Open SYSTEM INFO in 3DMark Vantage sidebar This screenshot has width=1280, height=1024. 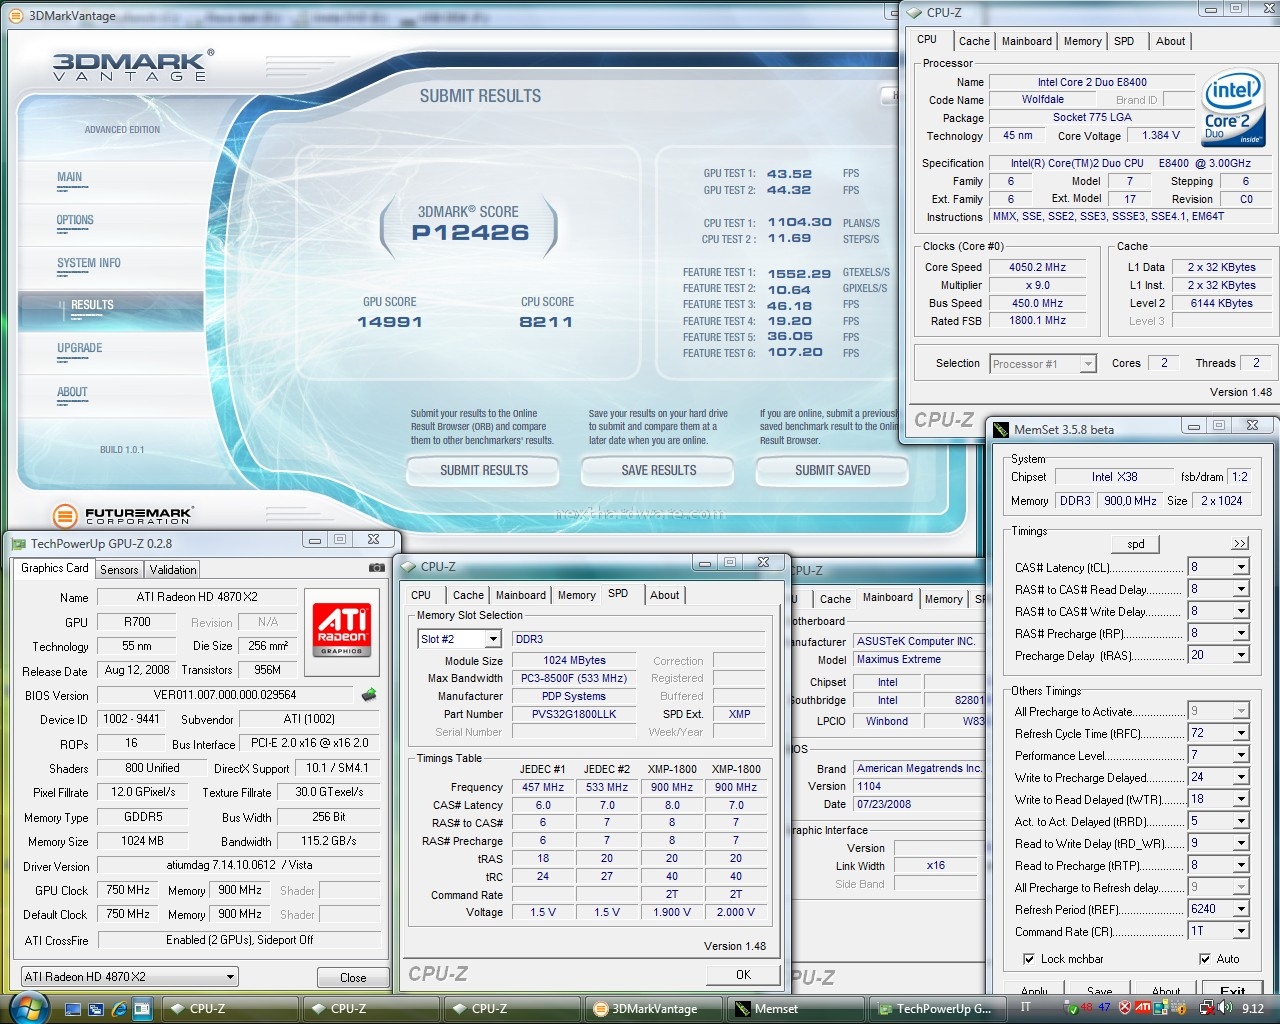89,264
